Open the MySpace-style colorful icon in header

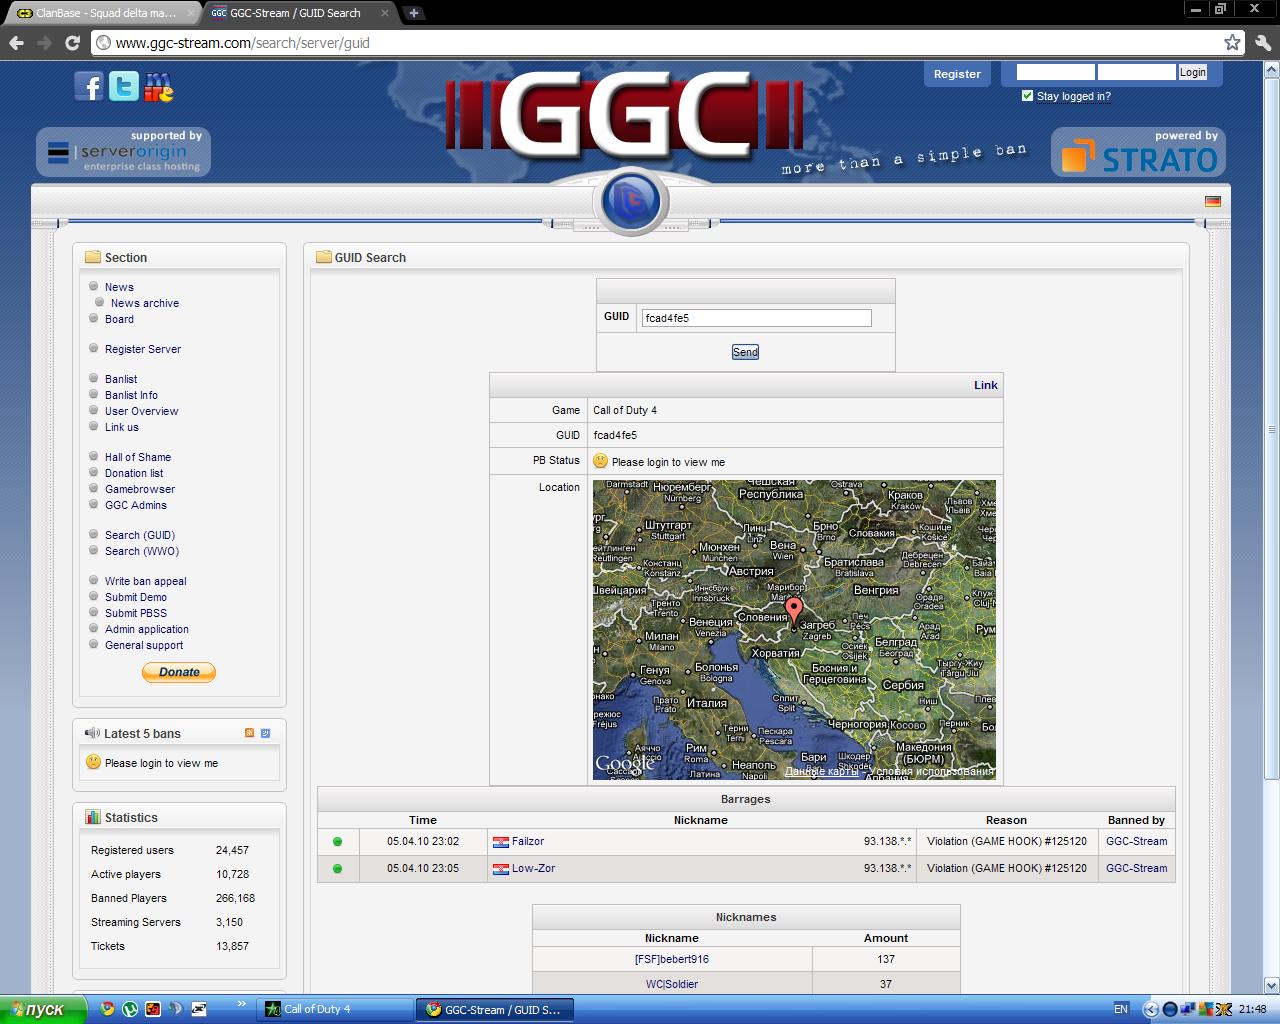pos(158,87)
